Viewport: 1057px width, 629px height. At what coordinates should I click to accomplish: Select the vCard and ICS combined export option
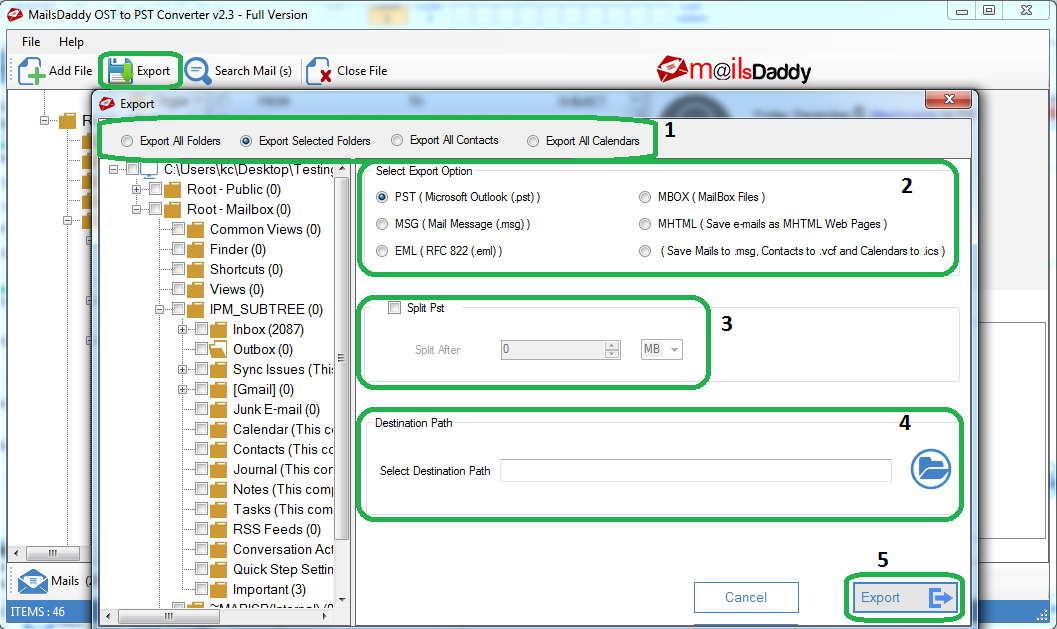coord(645,251)
